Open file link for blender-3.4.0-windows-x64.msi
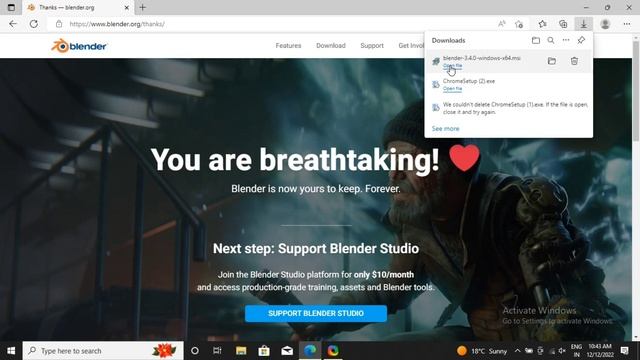 click(x=452, y=66)
